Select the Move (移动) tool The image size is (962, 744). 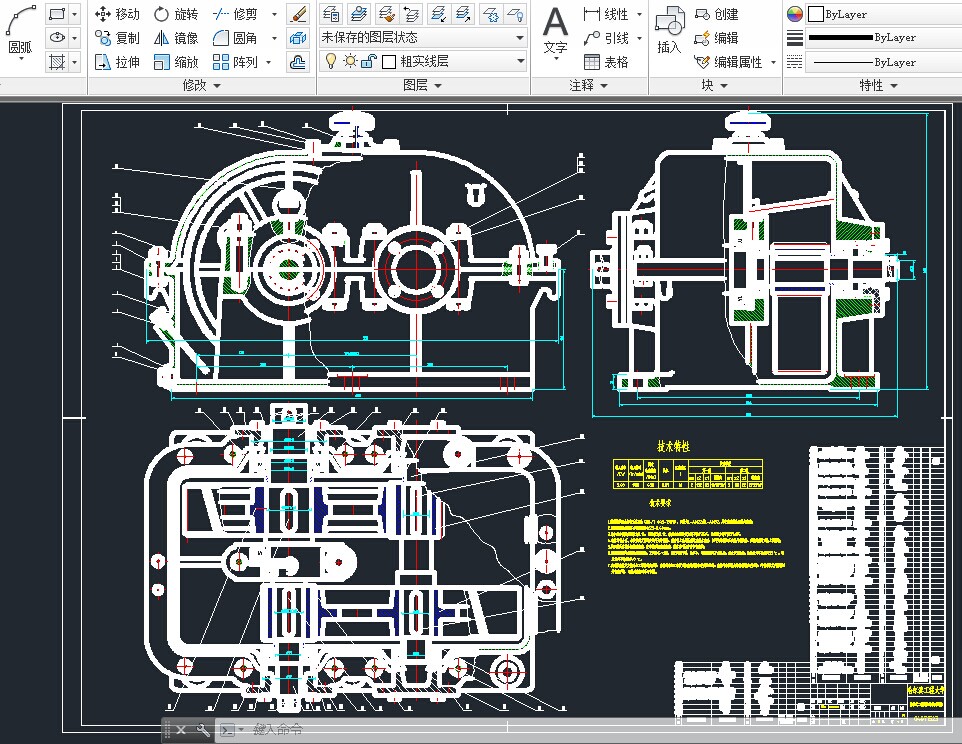point(117,14)
